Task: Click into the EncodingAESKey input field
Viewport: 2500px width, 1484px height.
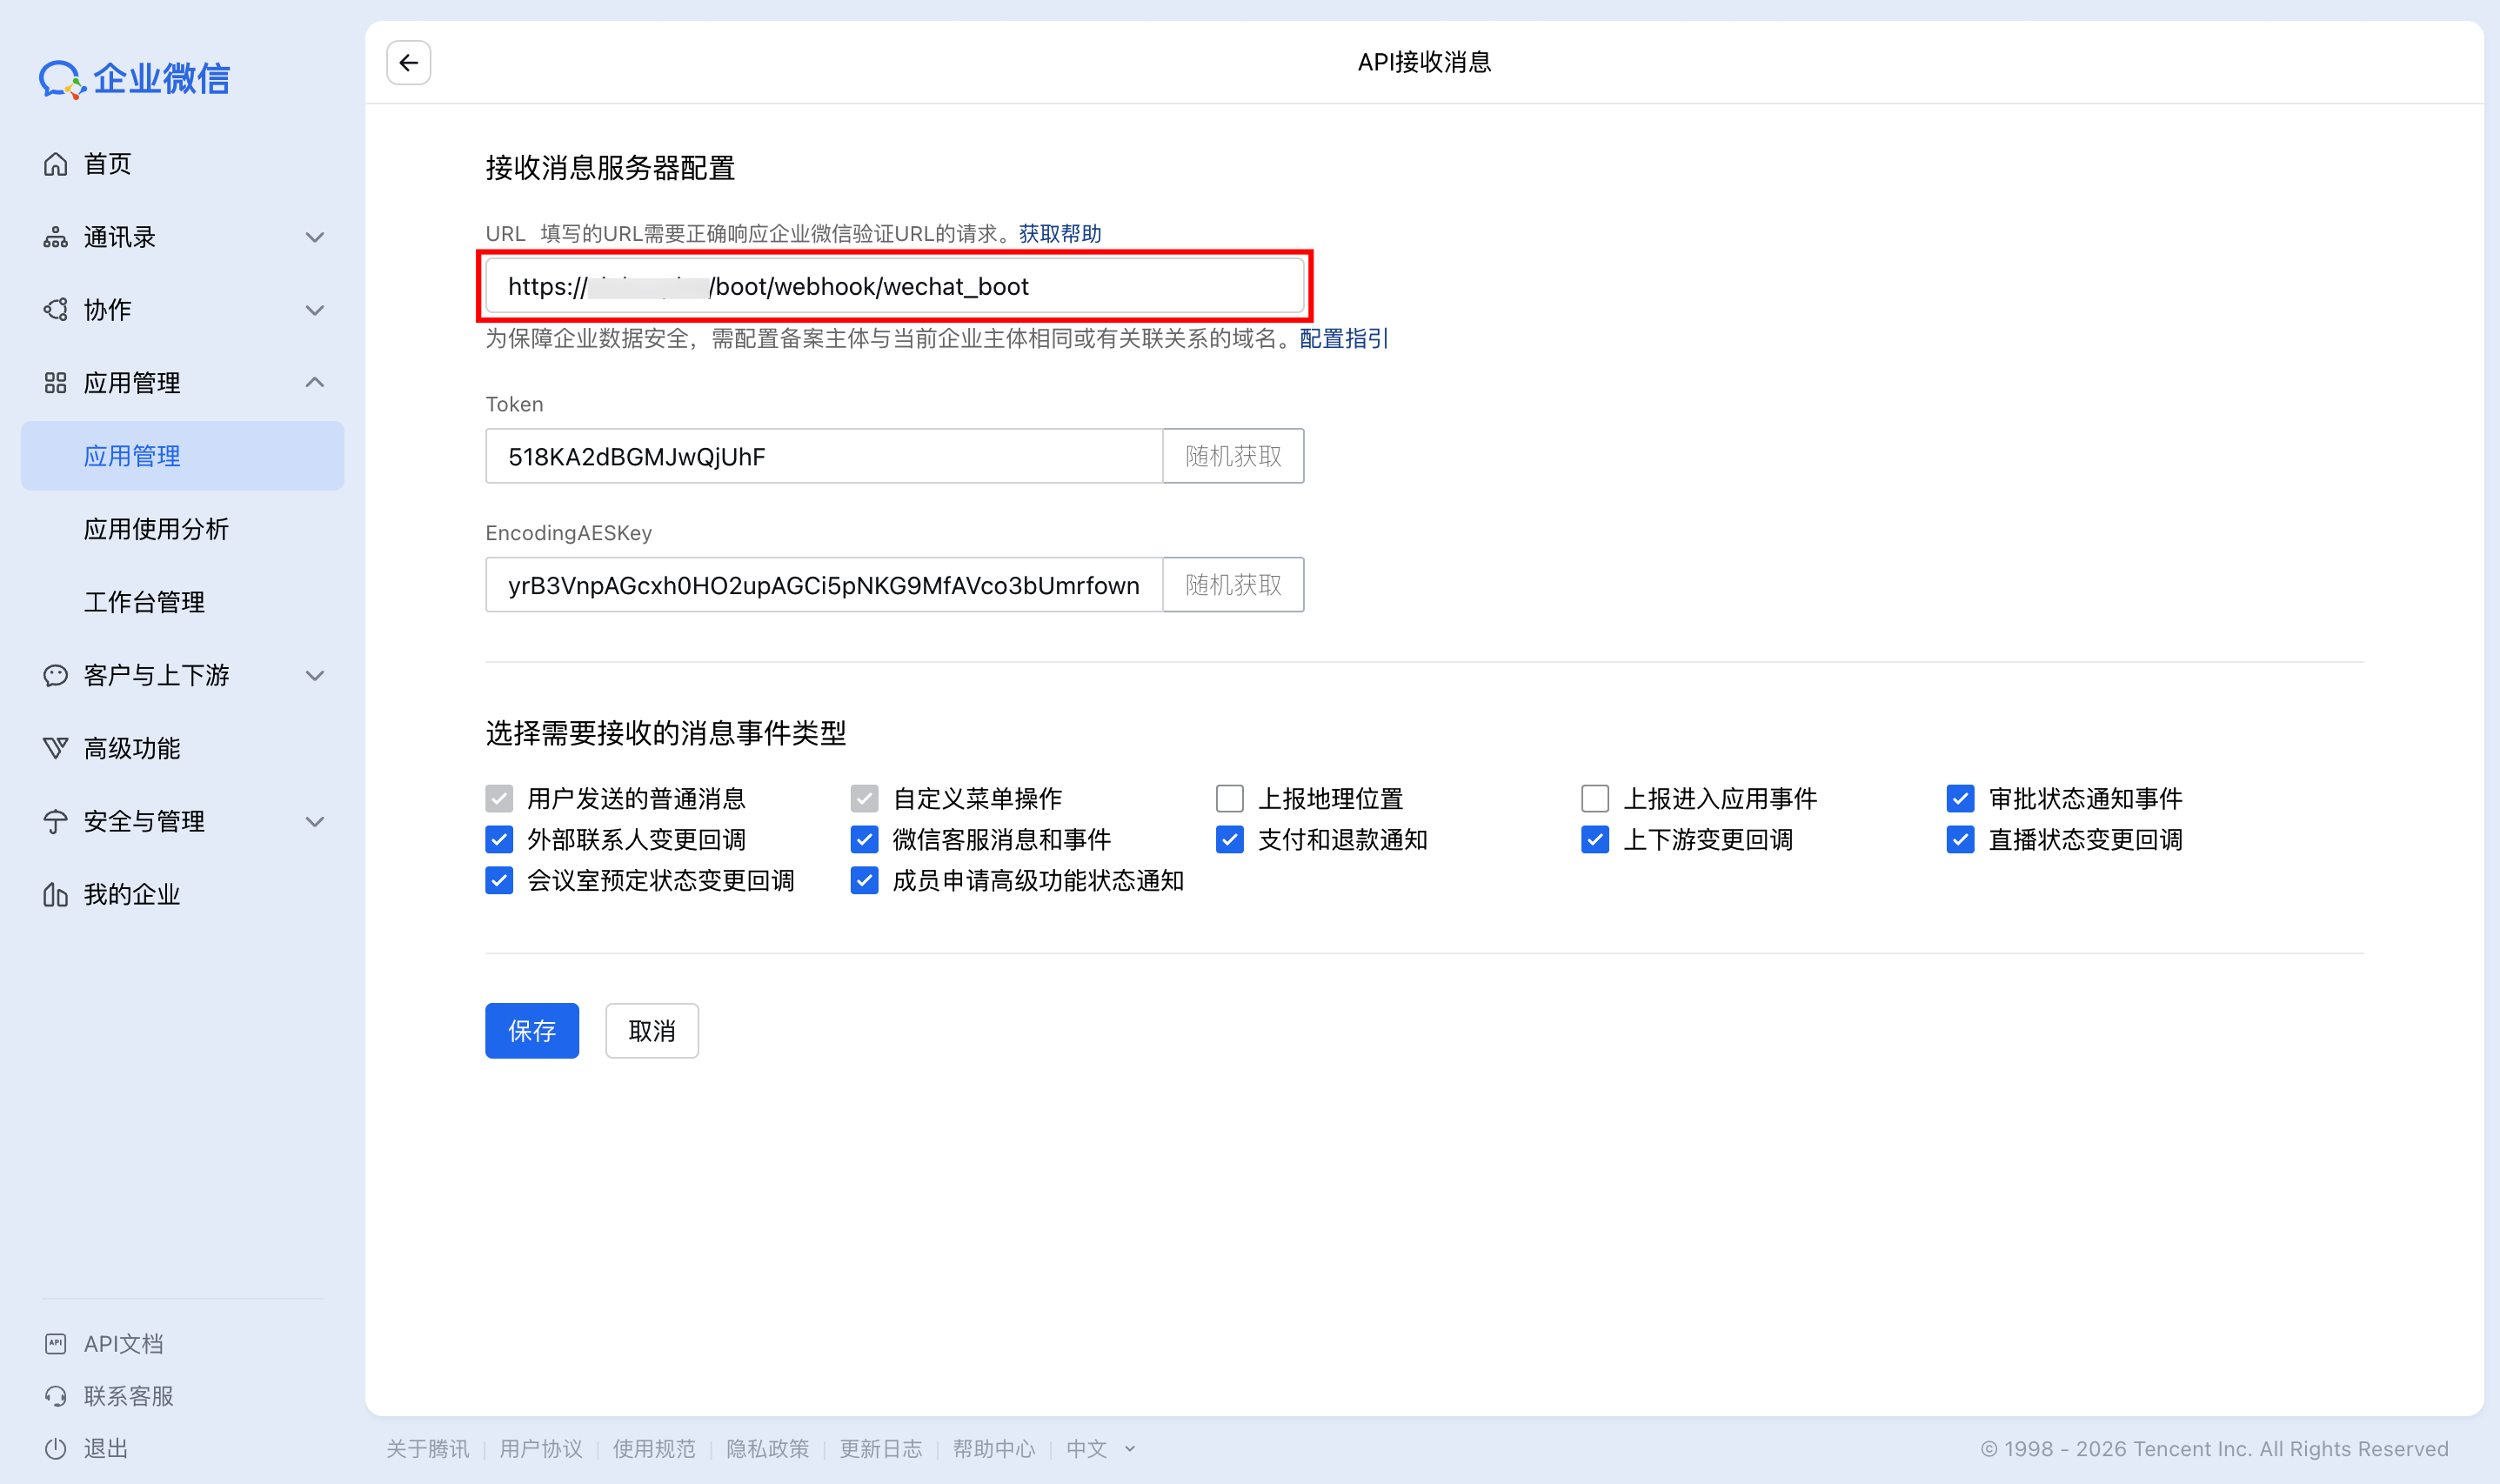Action: click(823, 585)
